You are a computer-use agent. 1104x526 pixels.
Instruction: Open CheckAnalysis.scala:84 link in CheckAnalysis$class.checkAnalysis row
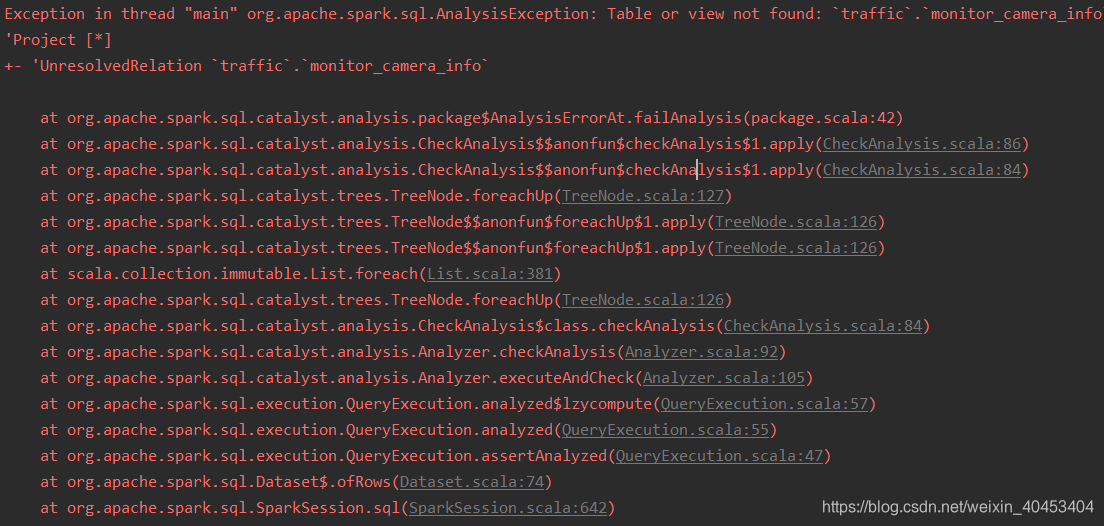click(x=823, y=326)
